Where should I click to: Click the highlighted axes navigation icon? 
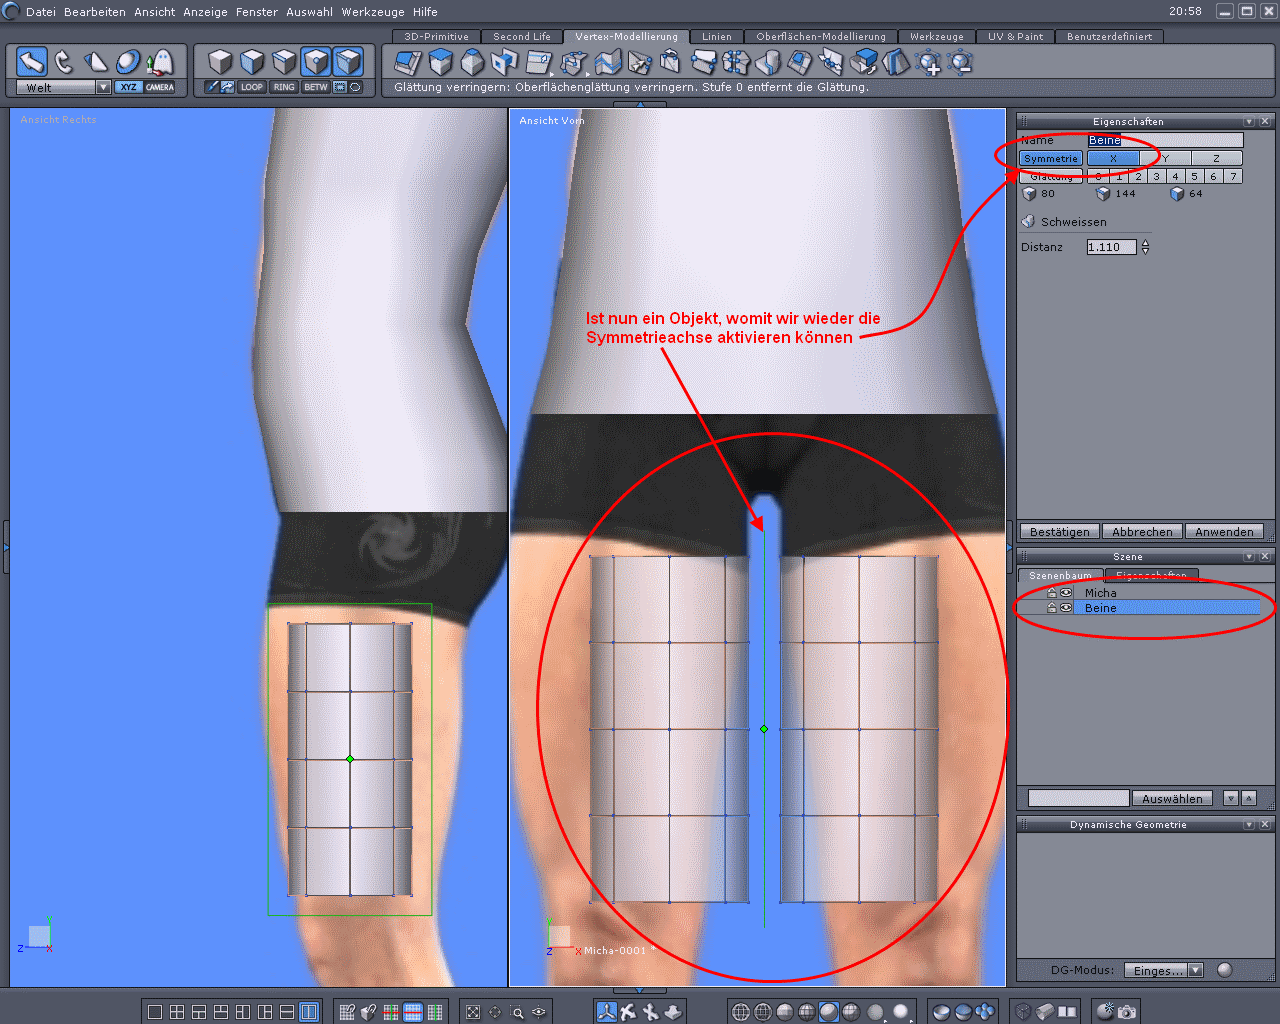(606, 1012)
